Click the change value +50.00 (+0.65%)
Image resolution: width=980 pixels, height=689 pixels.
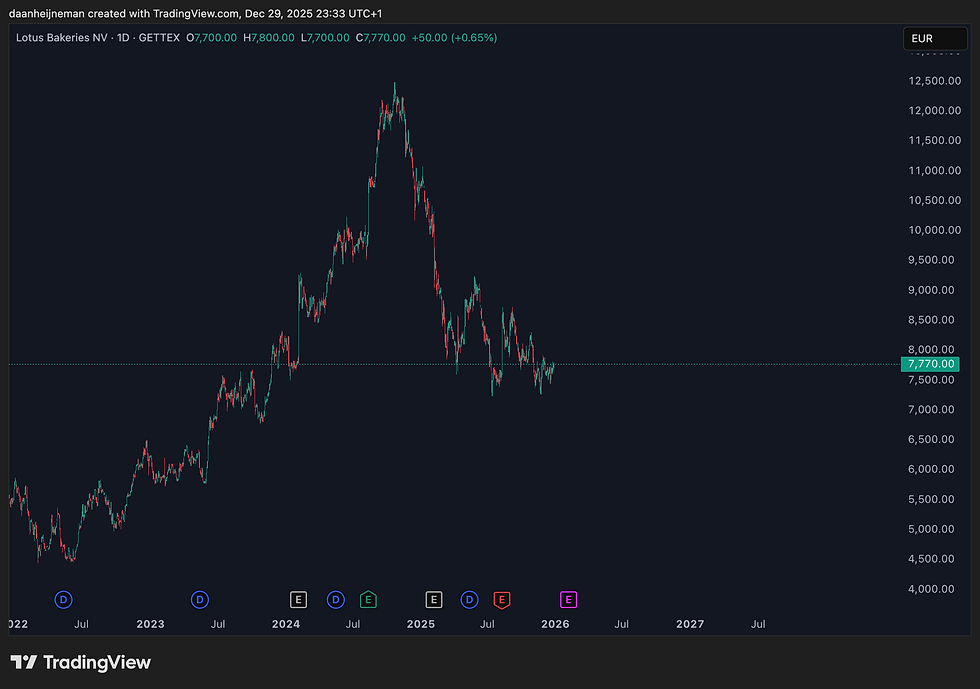click(x=454, y=38)
